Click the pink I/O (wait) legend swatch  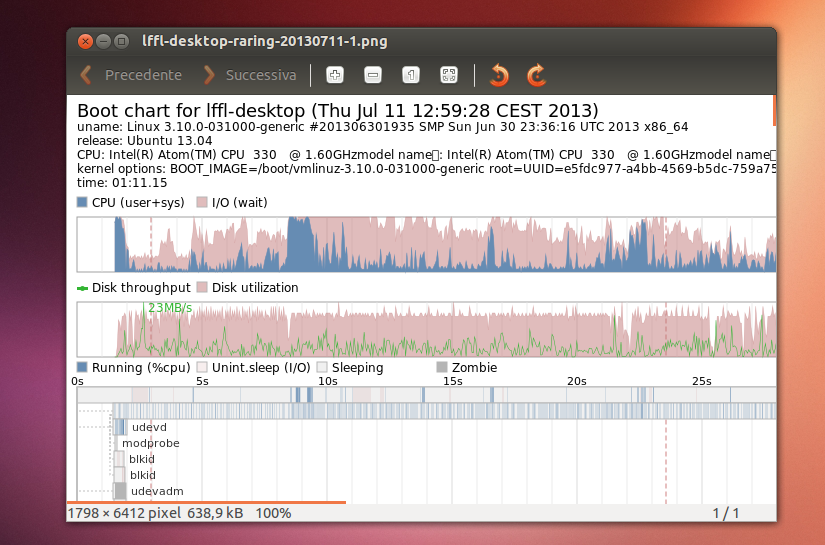pos(203,203)
